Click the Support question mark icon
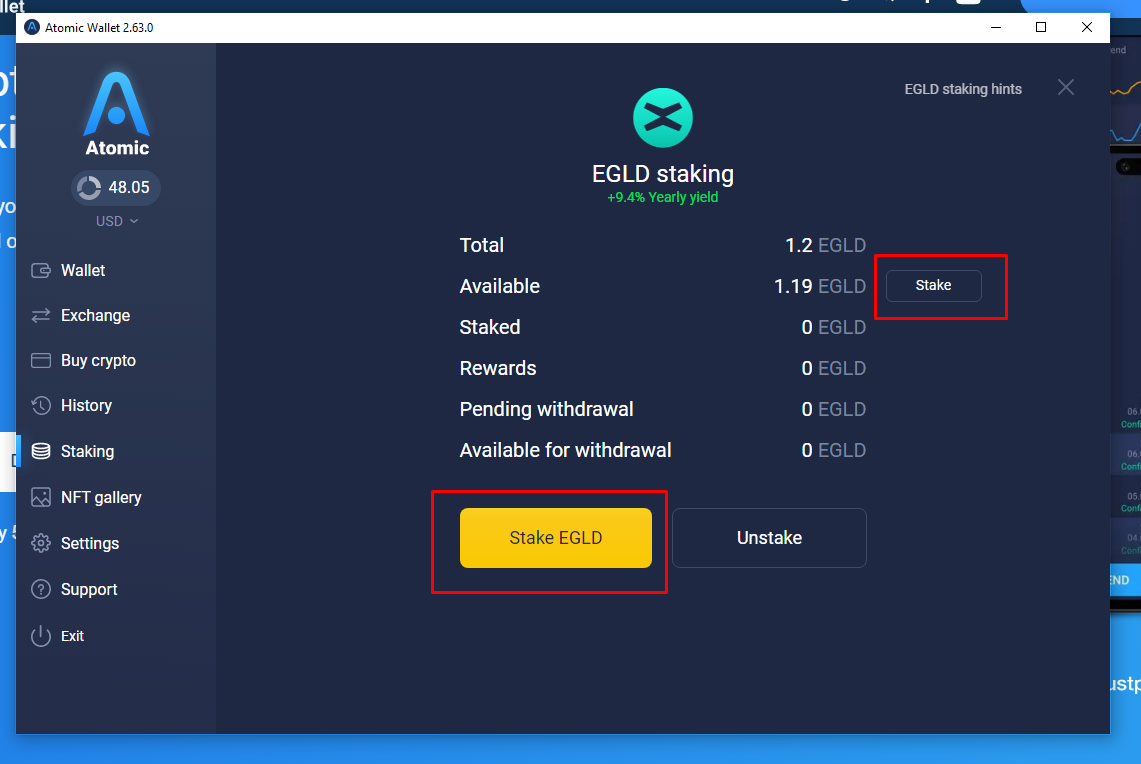The height and width of the screenshot is (764, 1141). coord(41,589)
